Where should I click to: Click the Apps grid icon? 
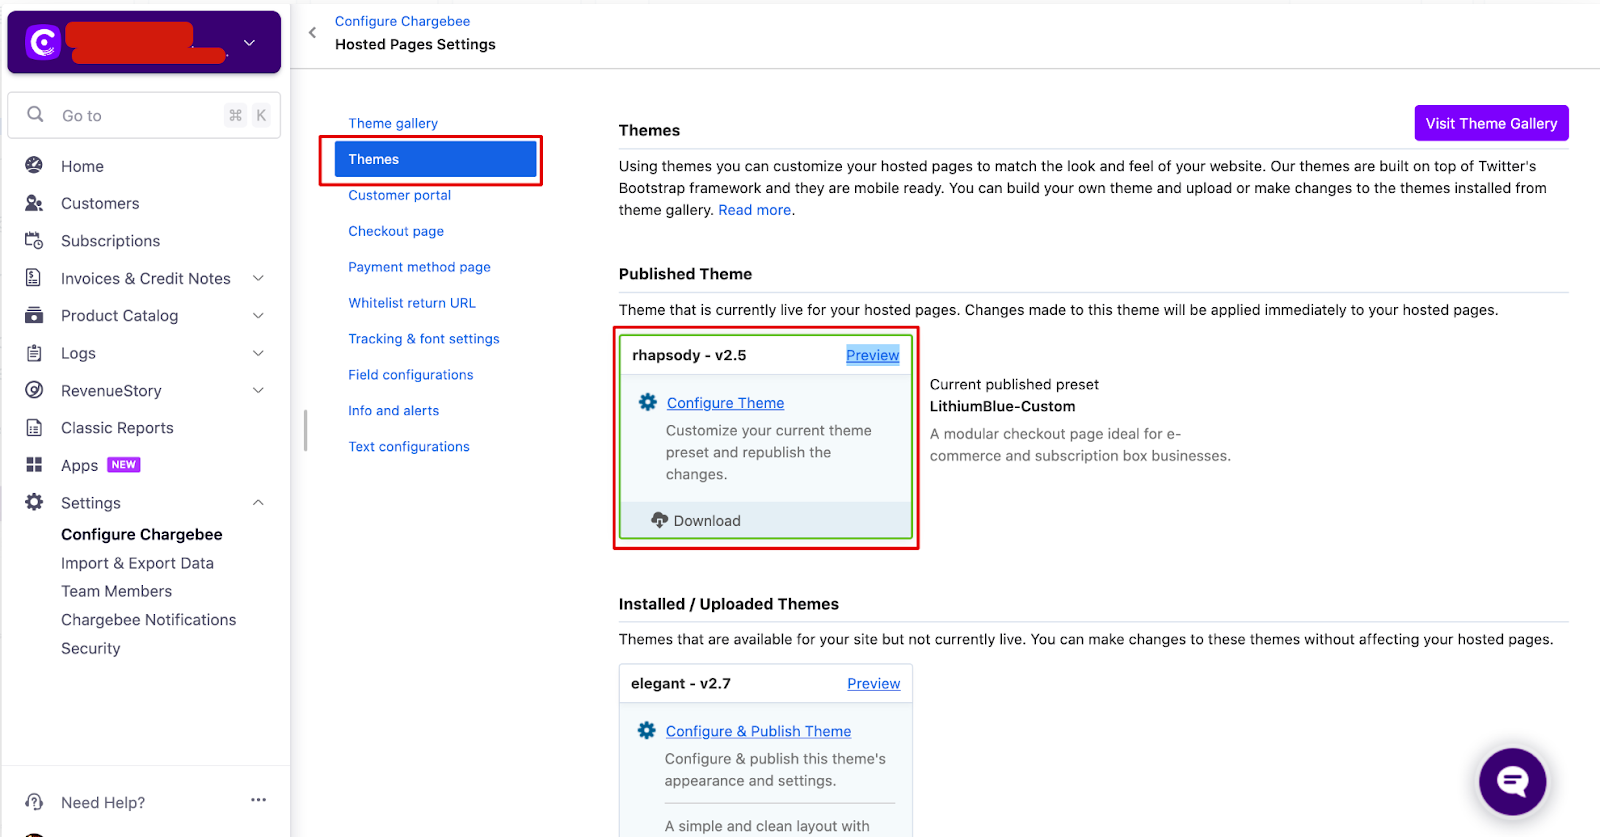[34, 464]
